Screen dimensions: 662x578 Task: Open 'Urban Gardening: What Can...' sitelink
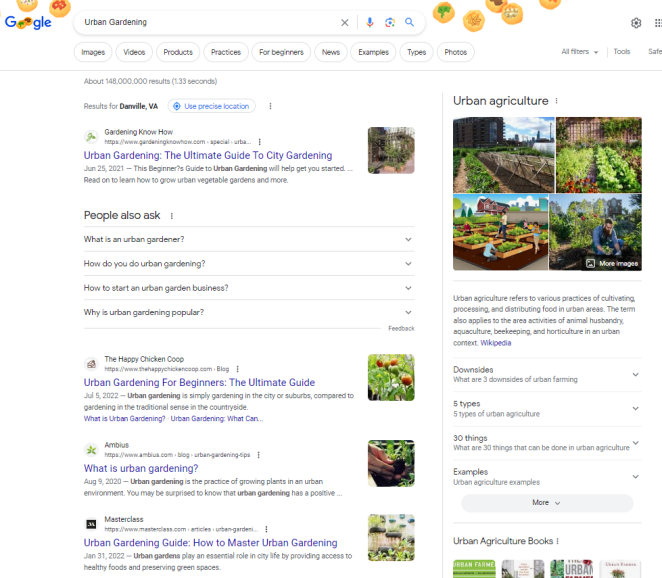coord(217,419)
